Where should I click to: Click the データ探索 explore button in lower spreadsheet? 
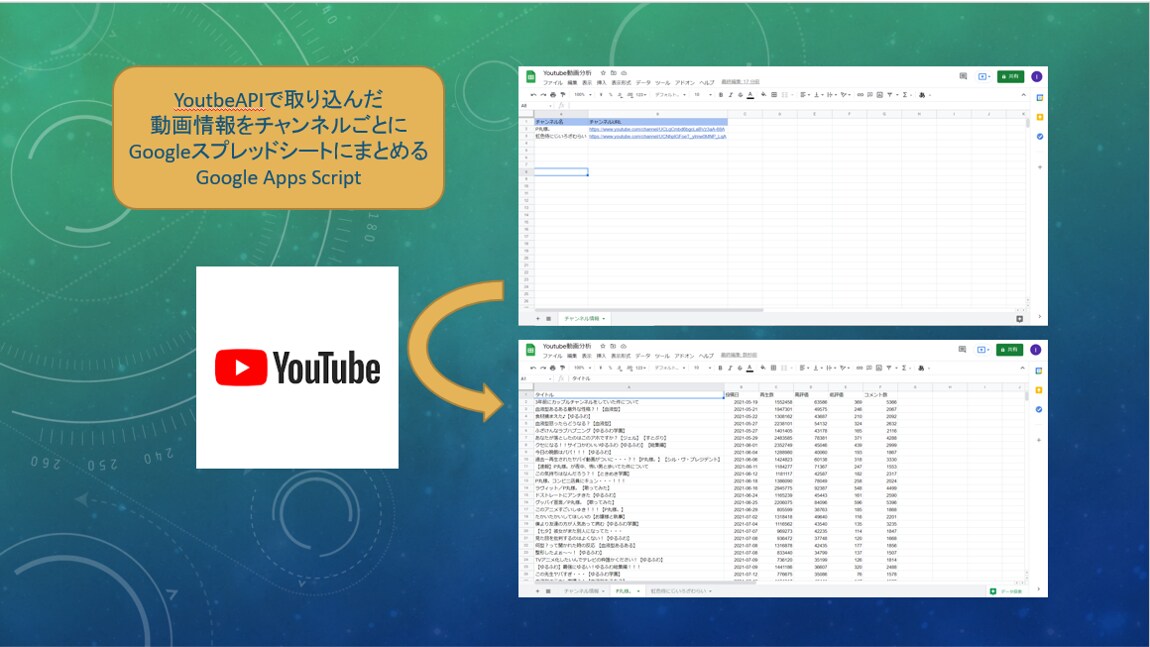coord(1006,591)
